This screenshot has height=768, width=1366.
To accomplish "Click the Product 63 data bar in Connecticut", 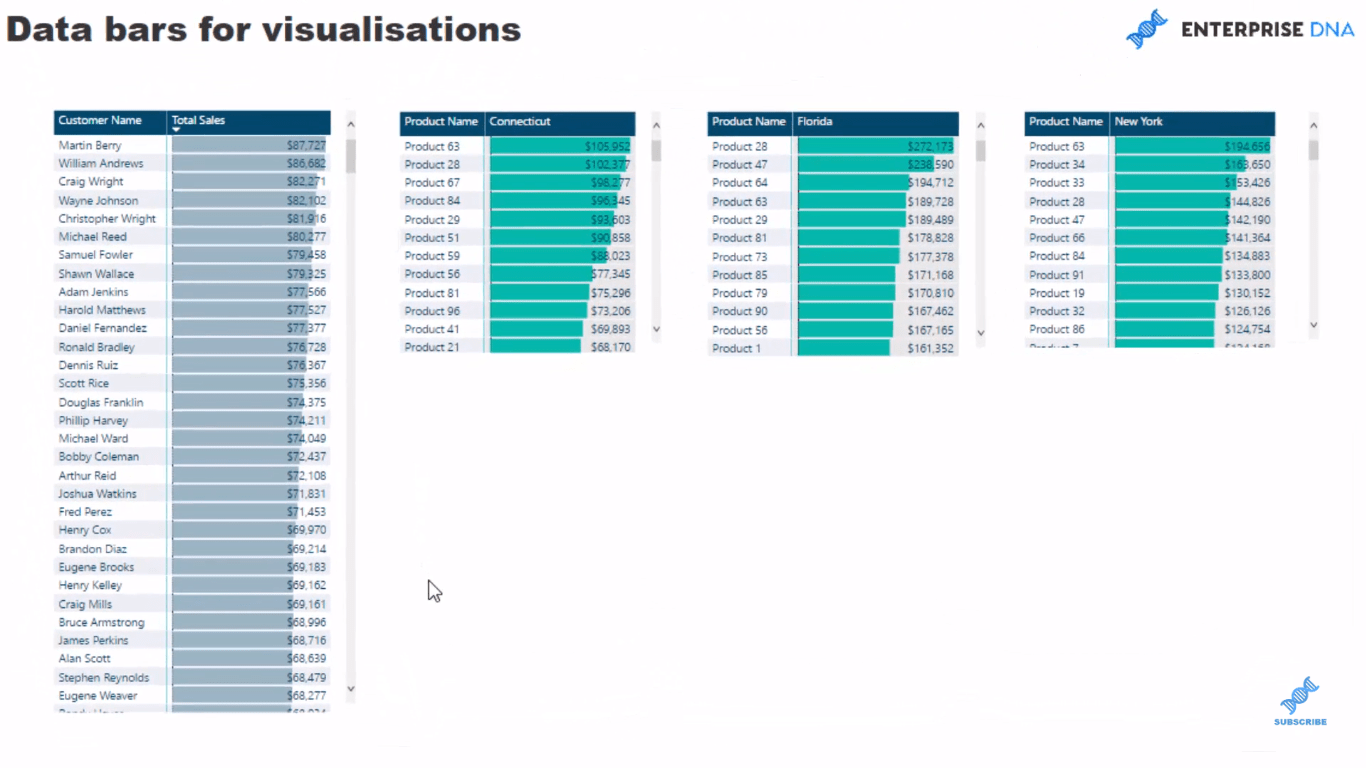I will pos(560,147).
